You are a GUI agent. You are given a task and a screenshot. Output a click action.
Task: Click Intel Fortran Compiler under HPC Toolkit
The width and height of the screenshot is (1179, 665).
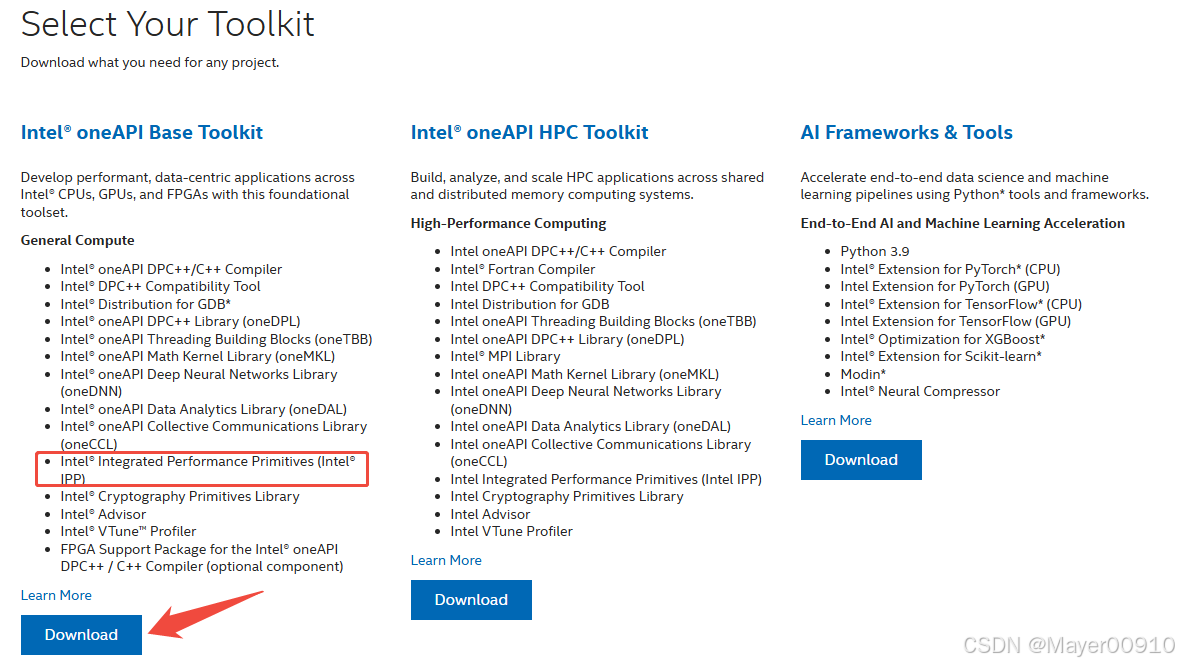(x=523, y=268)
